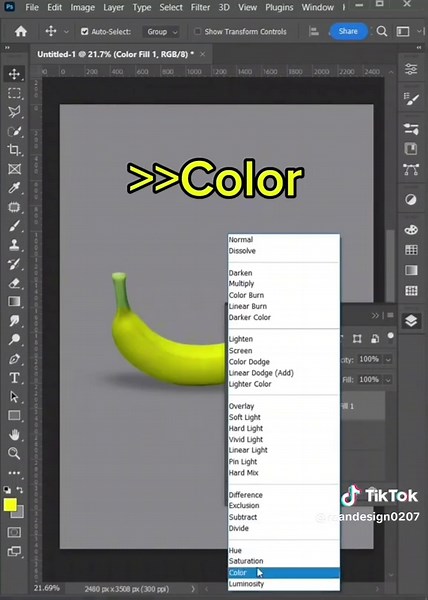Image resolution: width=428 pixels, height=600 pixels.
Task: Open the status bar info arrow
Action: 193,589
